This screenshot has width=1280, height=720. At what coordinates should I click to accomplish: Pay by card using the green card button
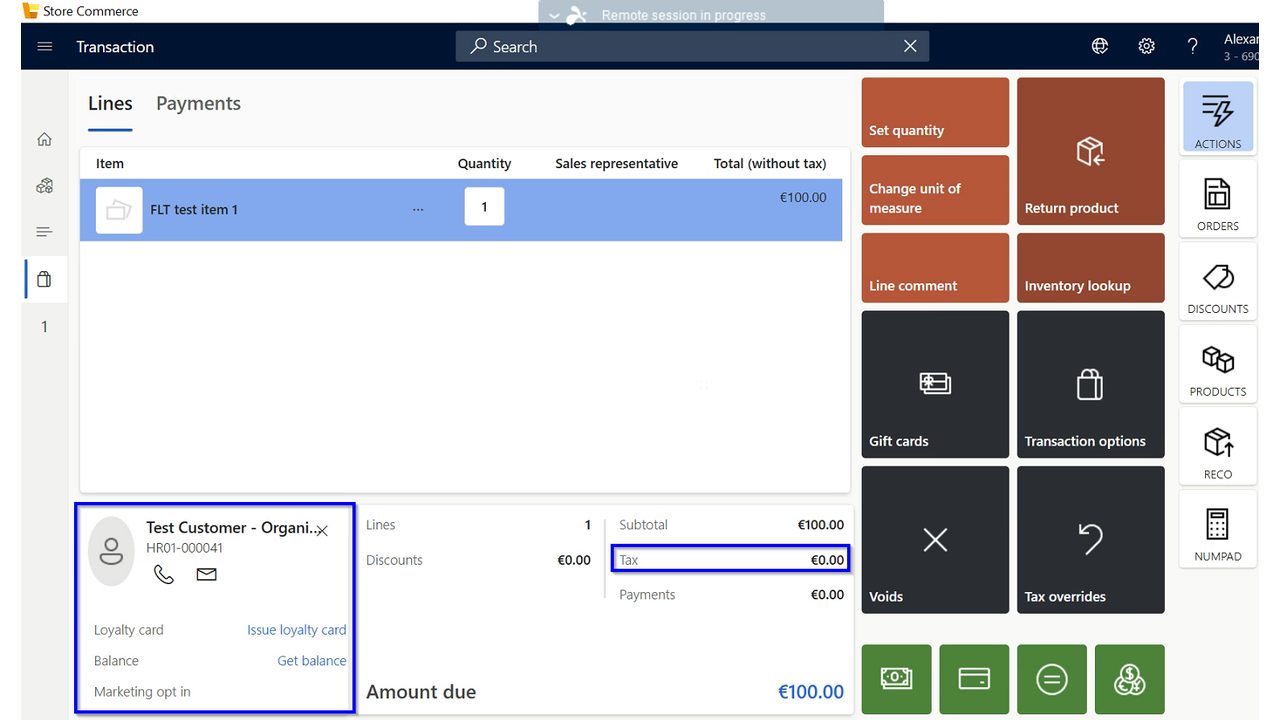974,679
